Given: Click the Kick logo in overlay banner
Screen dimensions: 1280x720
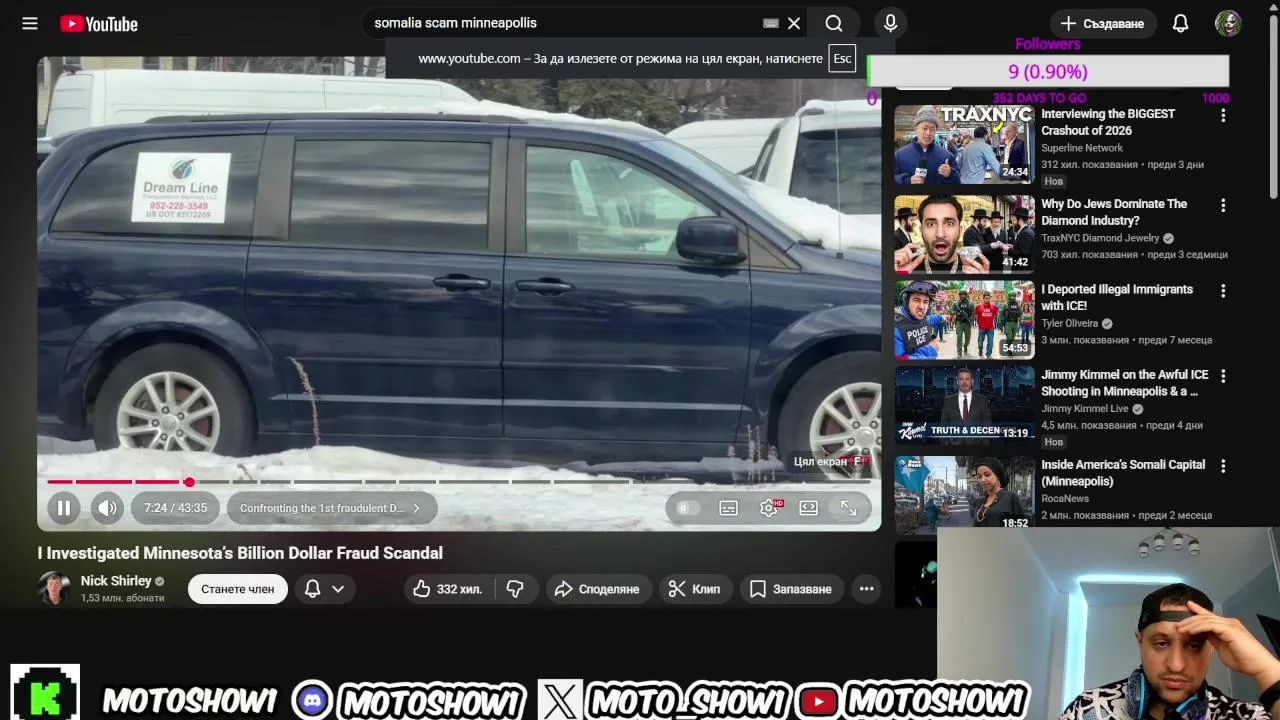Looking at the screenshot, I should point(45,692).
